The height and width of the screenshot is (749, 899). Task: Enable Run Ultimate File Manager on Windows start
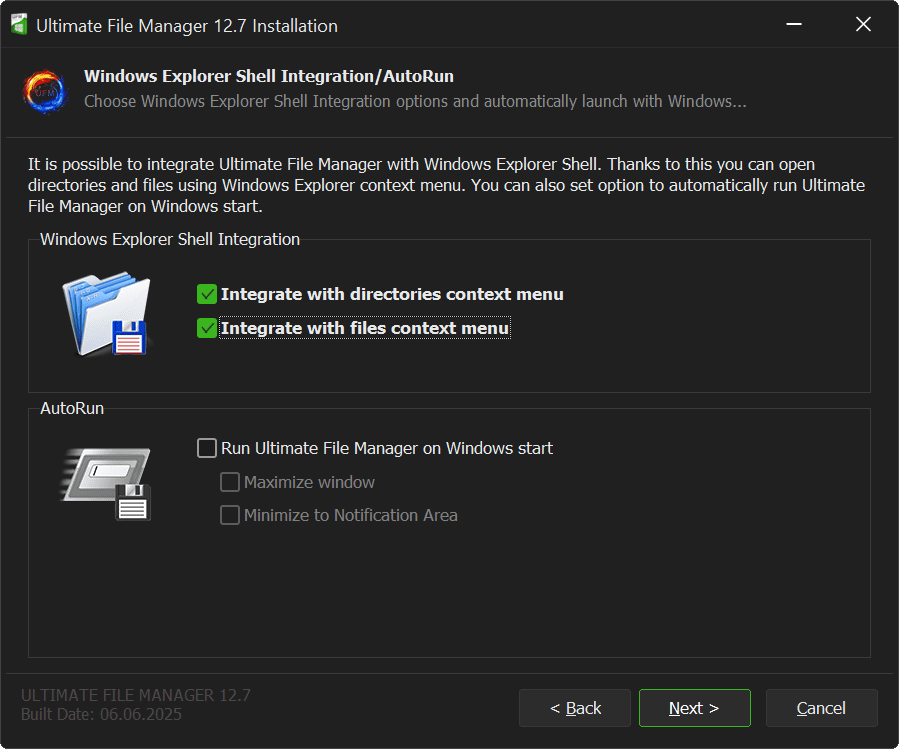[207, 448]
